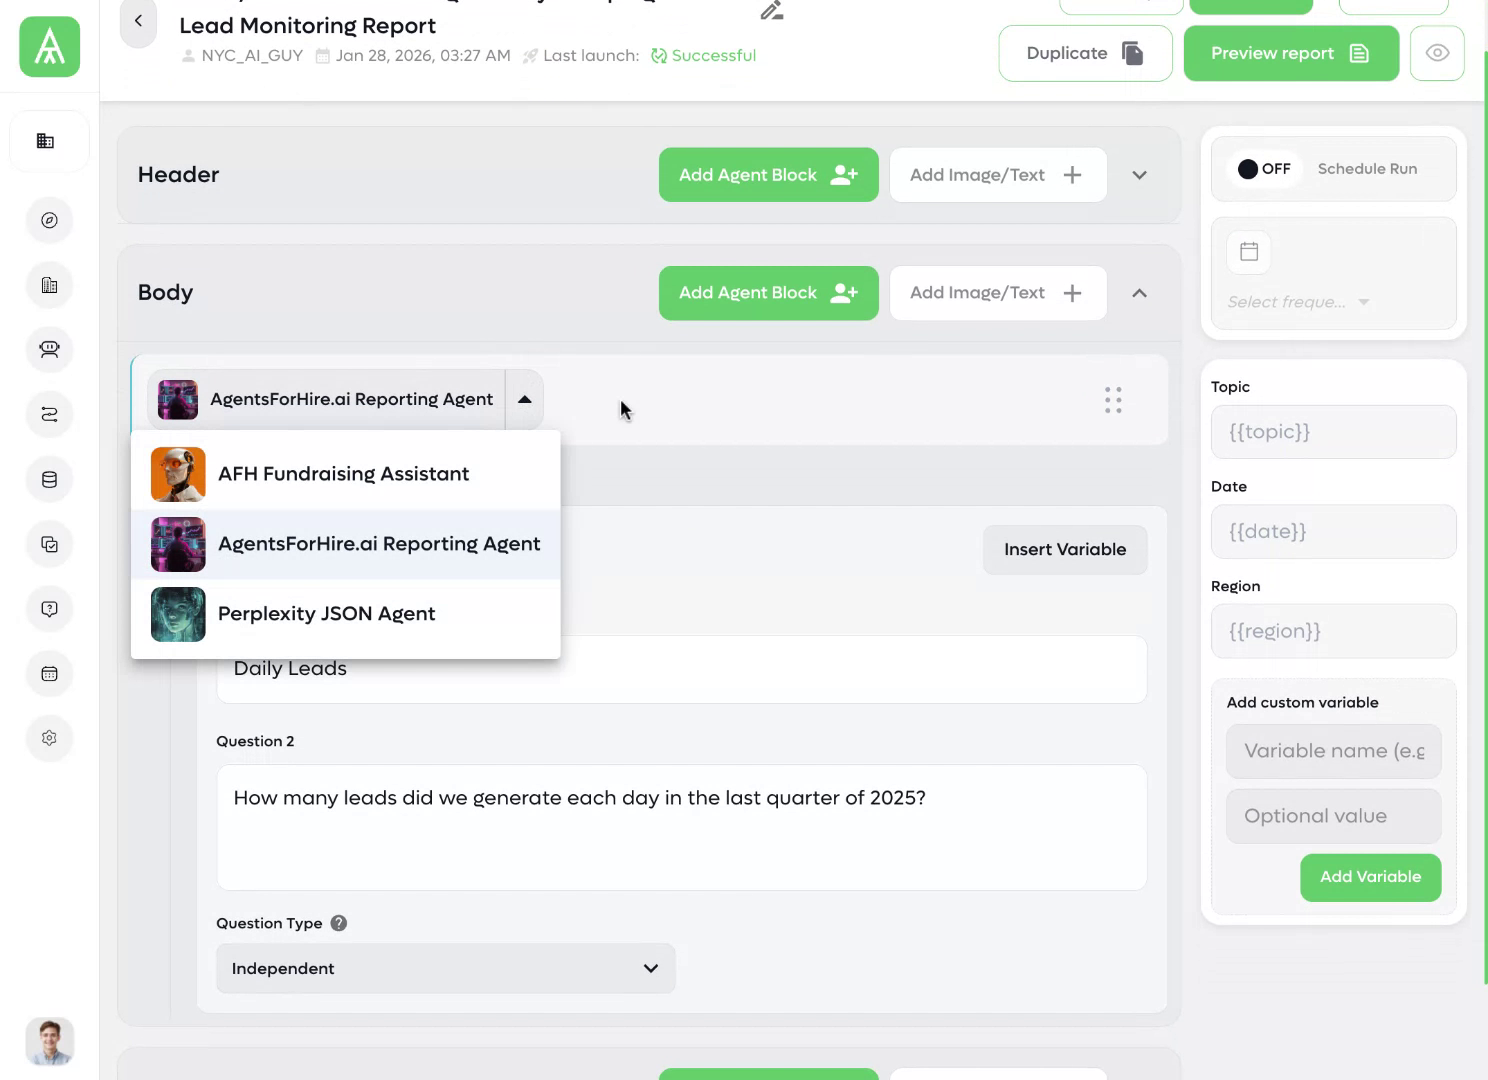Viewport: 1488px width, 1080px height.
Task: Click Add Image/Text in Body
Action: pyautogui.click(x=998, y=293)
